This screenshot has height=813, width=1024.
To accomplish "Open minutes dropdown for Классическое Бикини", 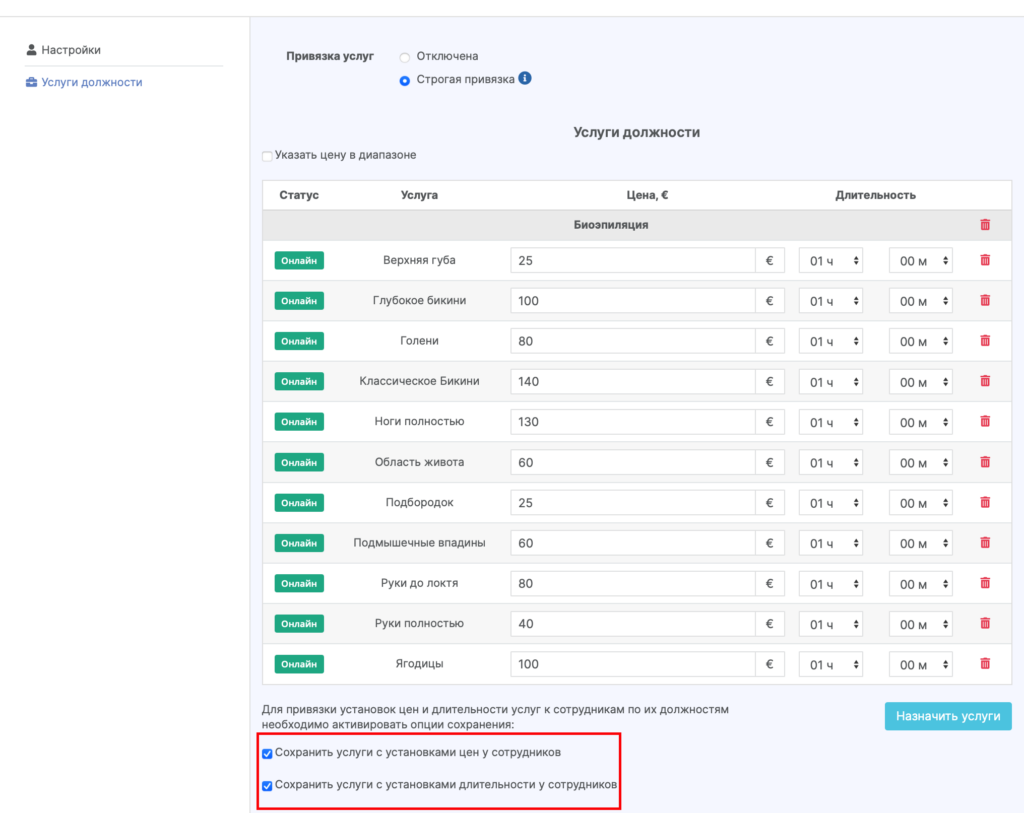I will point(920,382).
